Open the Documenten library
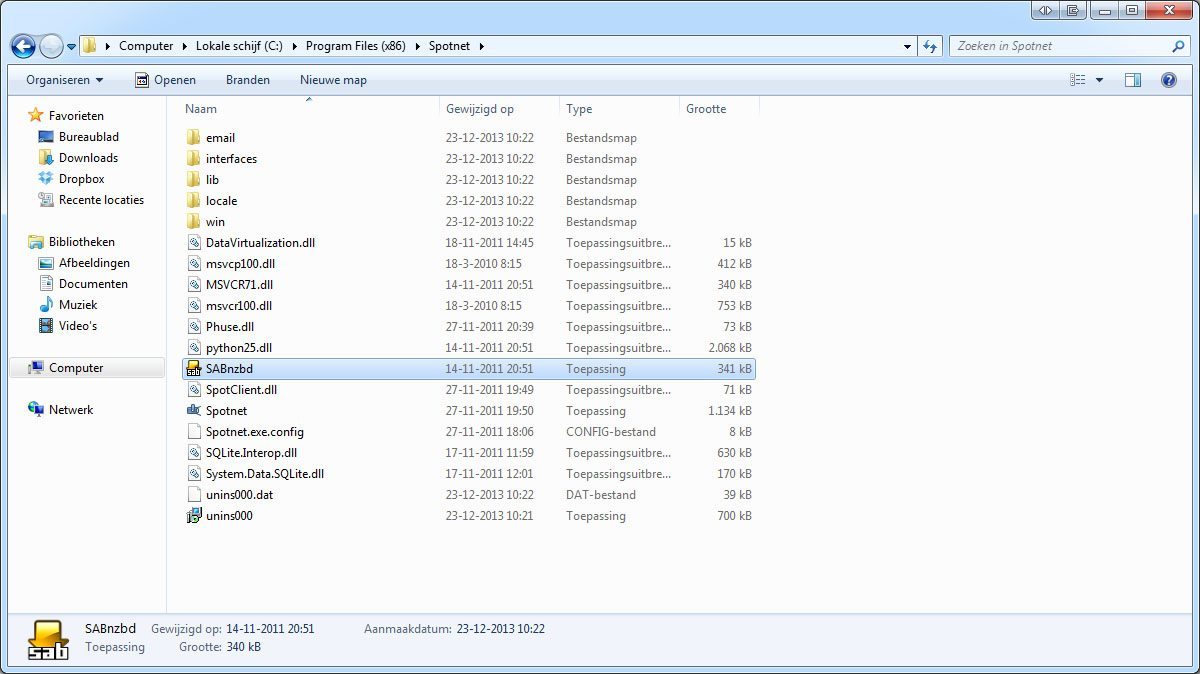 93,284
